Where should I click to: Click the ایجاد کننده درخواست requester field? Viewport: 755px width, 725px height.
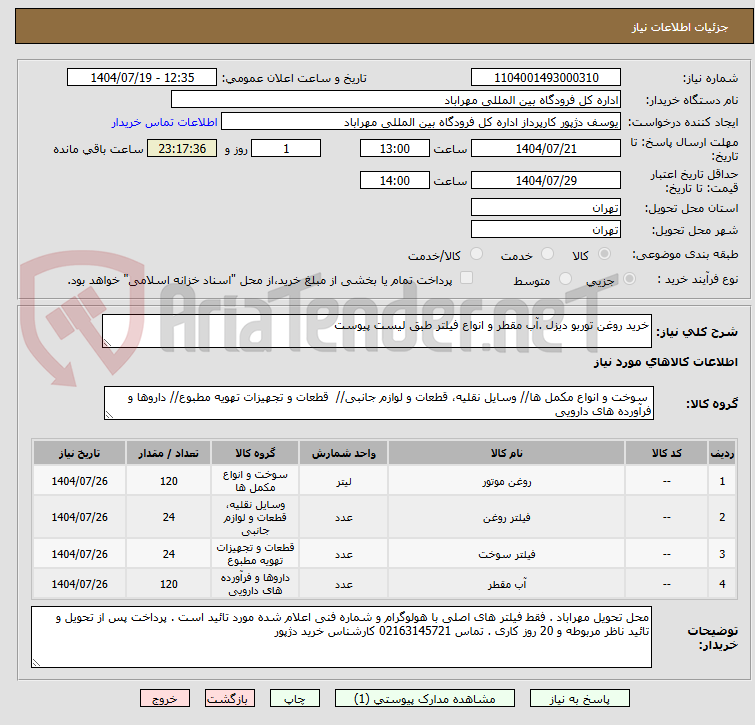(421, 122)
